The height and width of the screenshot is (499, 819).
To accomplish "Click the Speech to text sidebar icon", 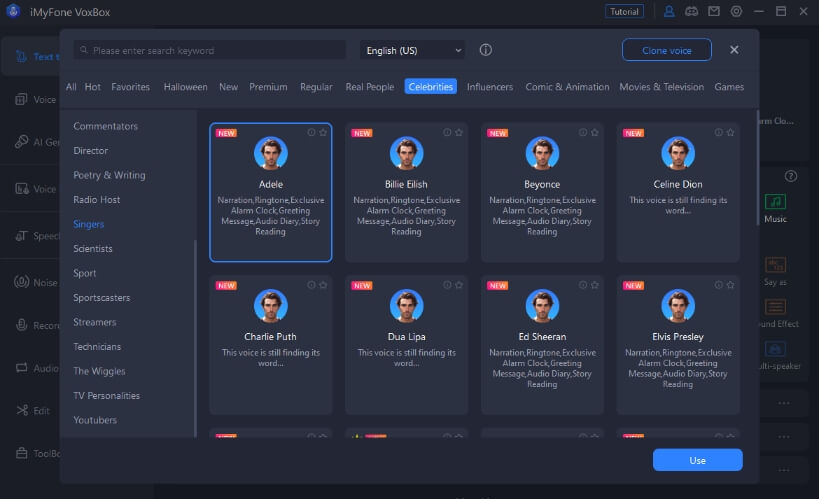I will click(x=21, y=236).
